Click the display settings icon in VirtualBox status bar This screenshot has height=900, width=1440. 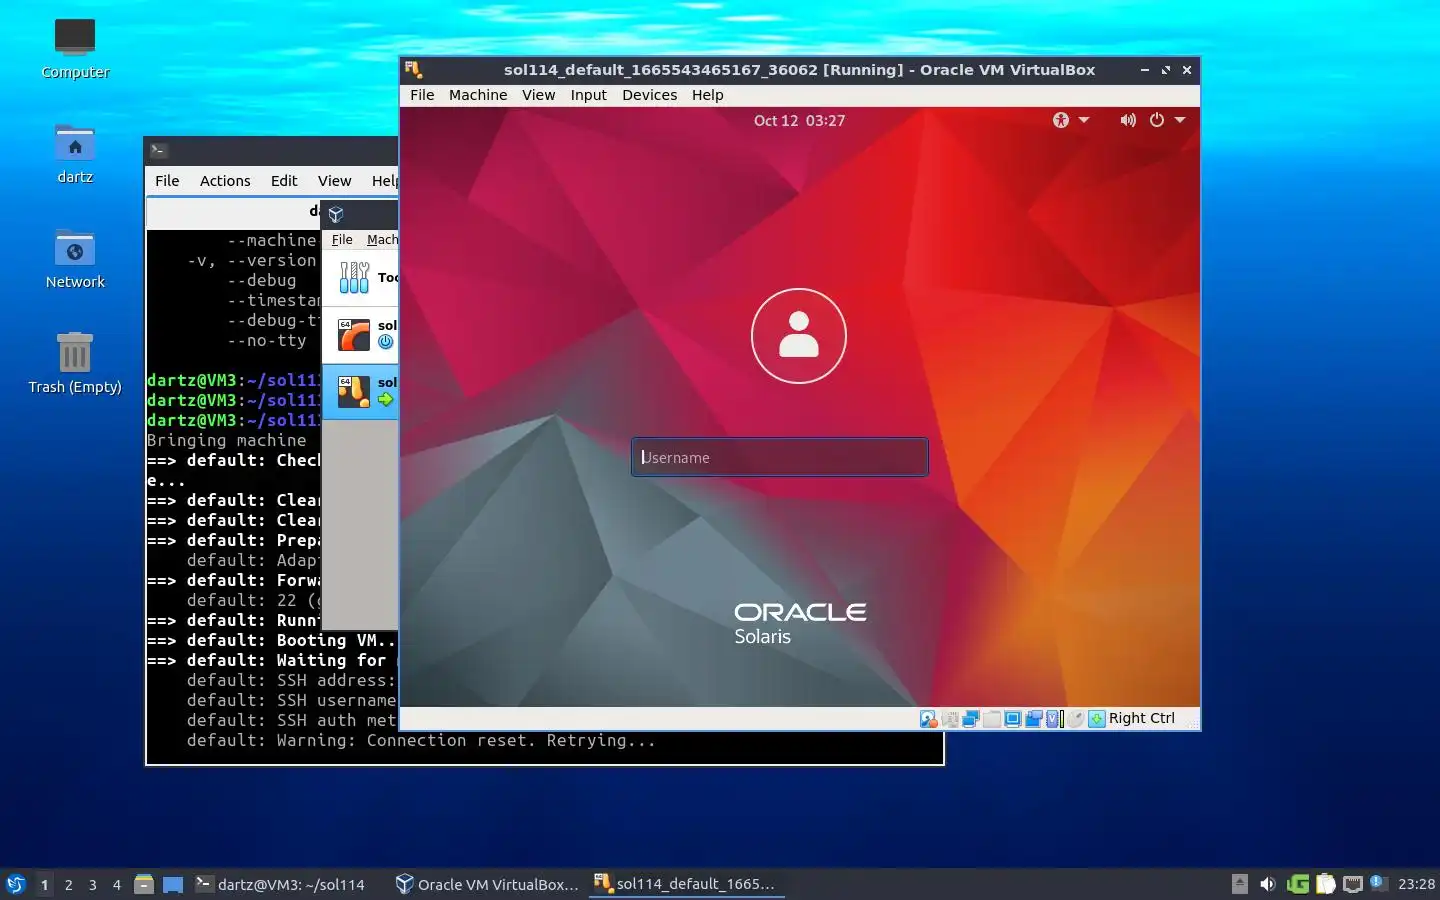pos(1013,718)
